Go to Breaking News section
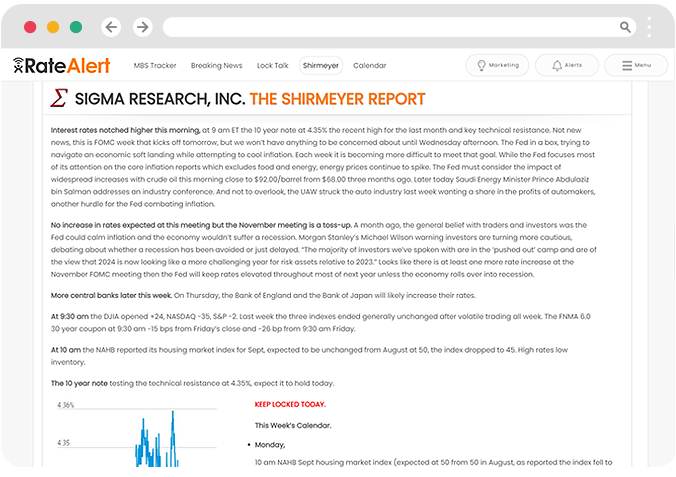This screenshot has height=477, width=676. click(216, 66)
